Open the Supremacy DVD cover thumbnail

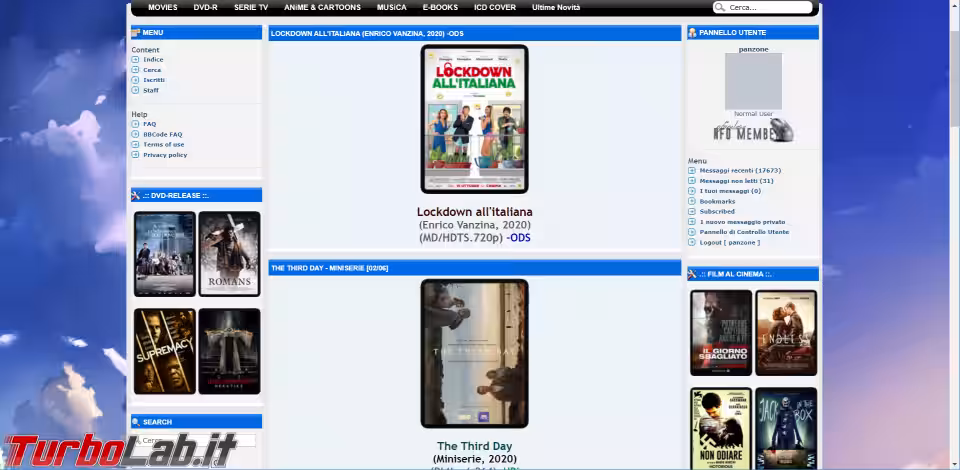tap(165, 351)
